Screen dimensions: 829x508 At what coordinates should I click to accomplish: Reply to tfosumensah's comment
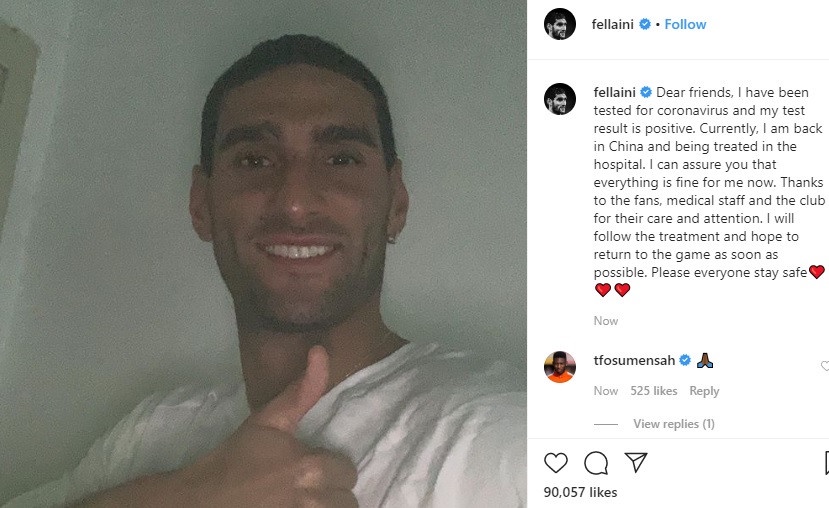click(704, 391)
